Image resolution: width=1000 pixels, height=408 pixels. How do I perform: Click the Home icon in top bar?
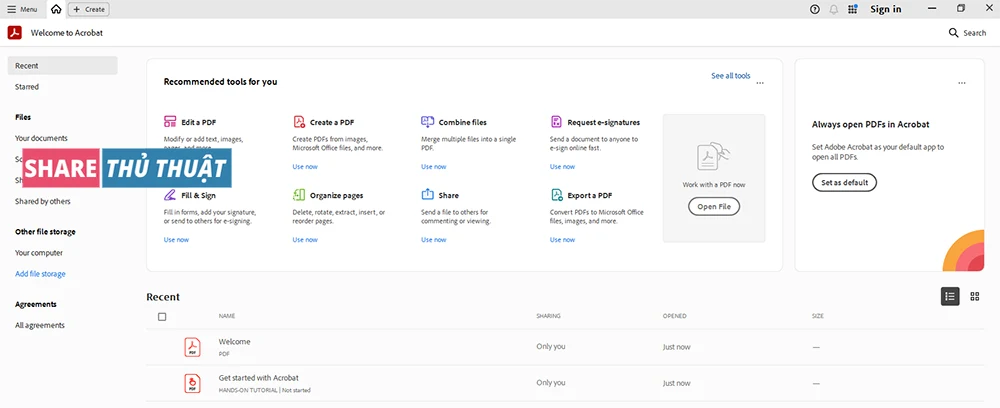click(56, 9)
